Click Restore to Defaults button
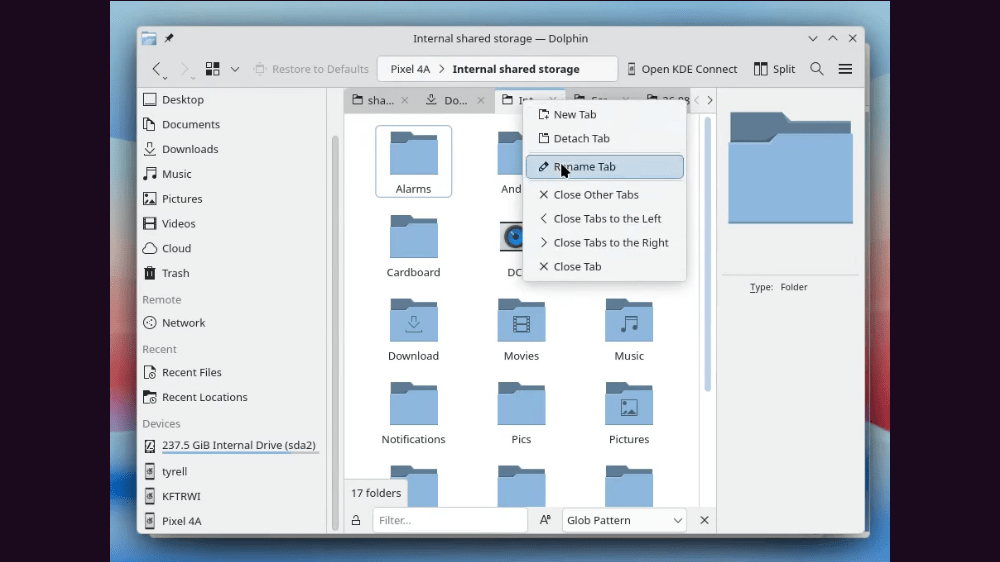1000x562 pixels. (311, 69)
